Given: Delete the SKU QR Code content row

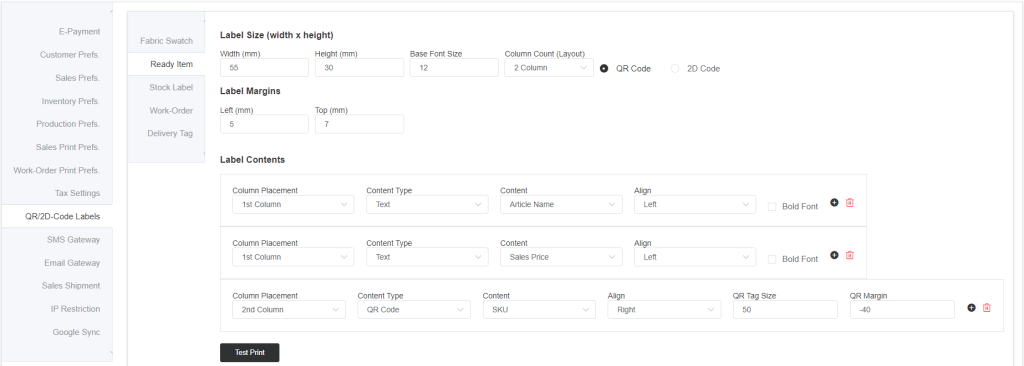Looking at the screenshot, I should pyautogui.click(x=987, y=307).
